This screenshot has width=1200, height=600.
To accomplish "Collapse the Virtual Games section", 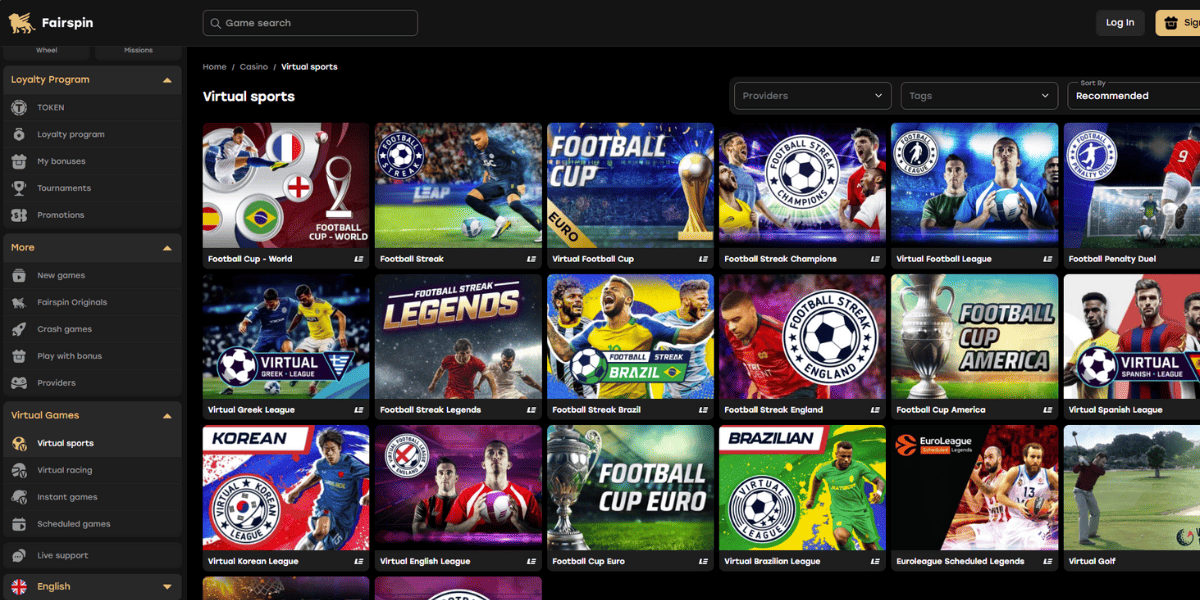I will pyautogui.click(x=167, y=416).
